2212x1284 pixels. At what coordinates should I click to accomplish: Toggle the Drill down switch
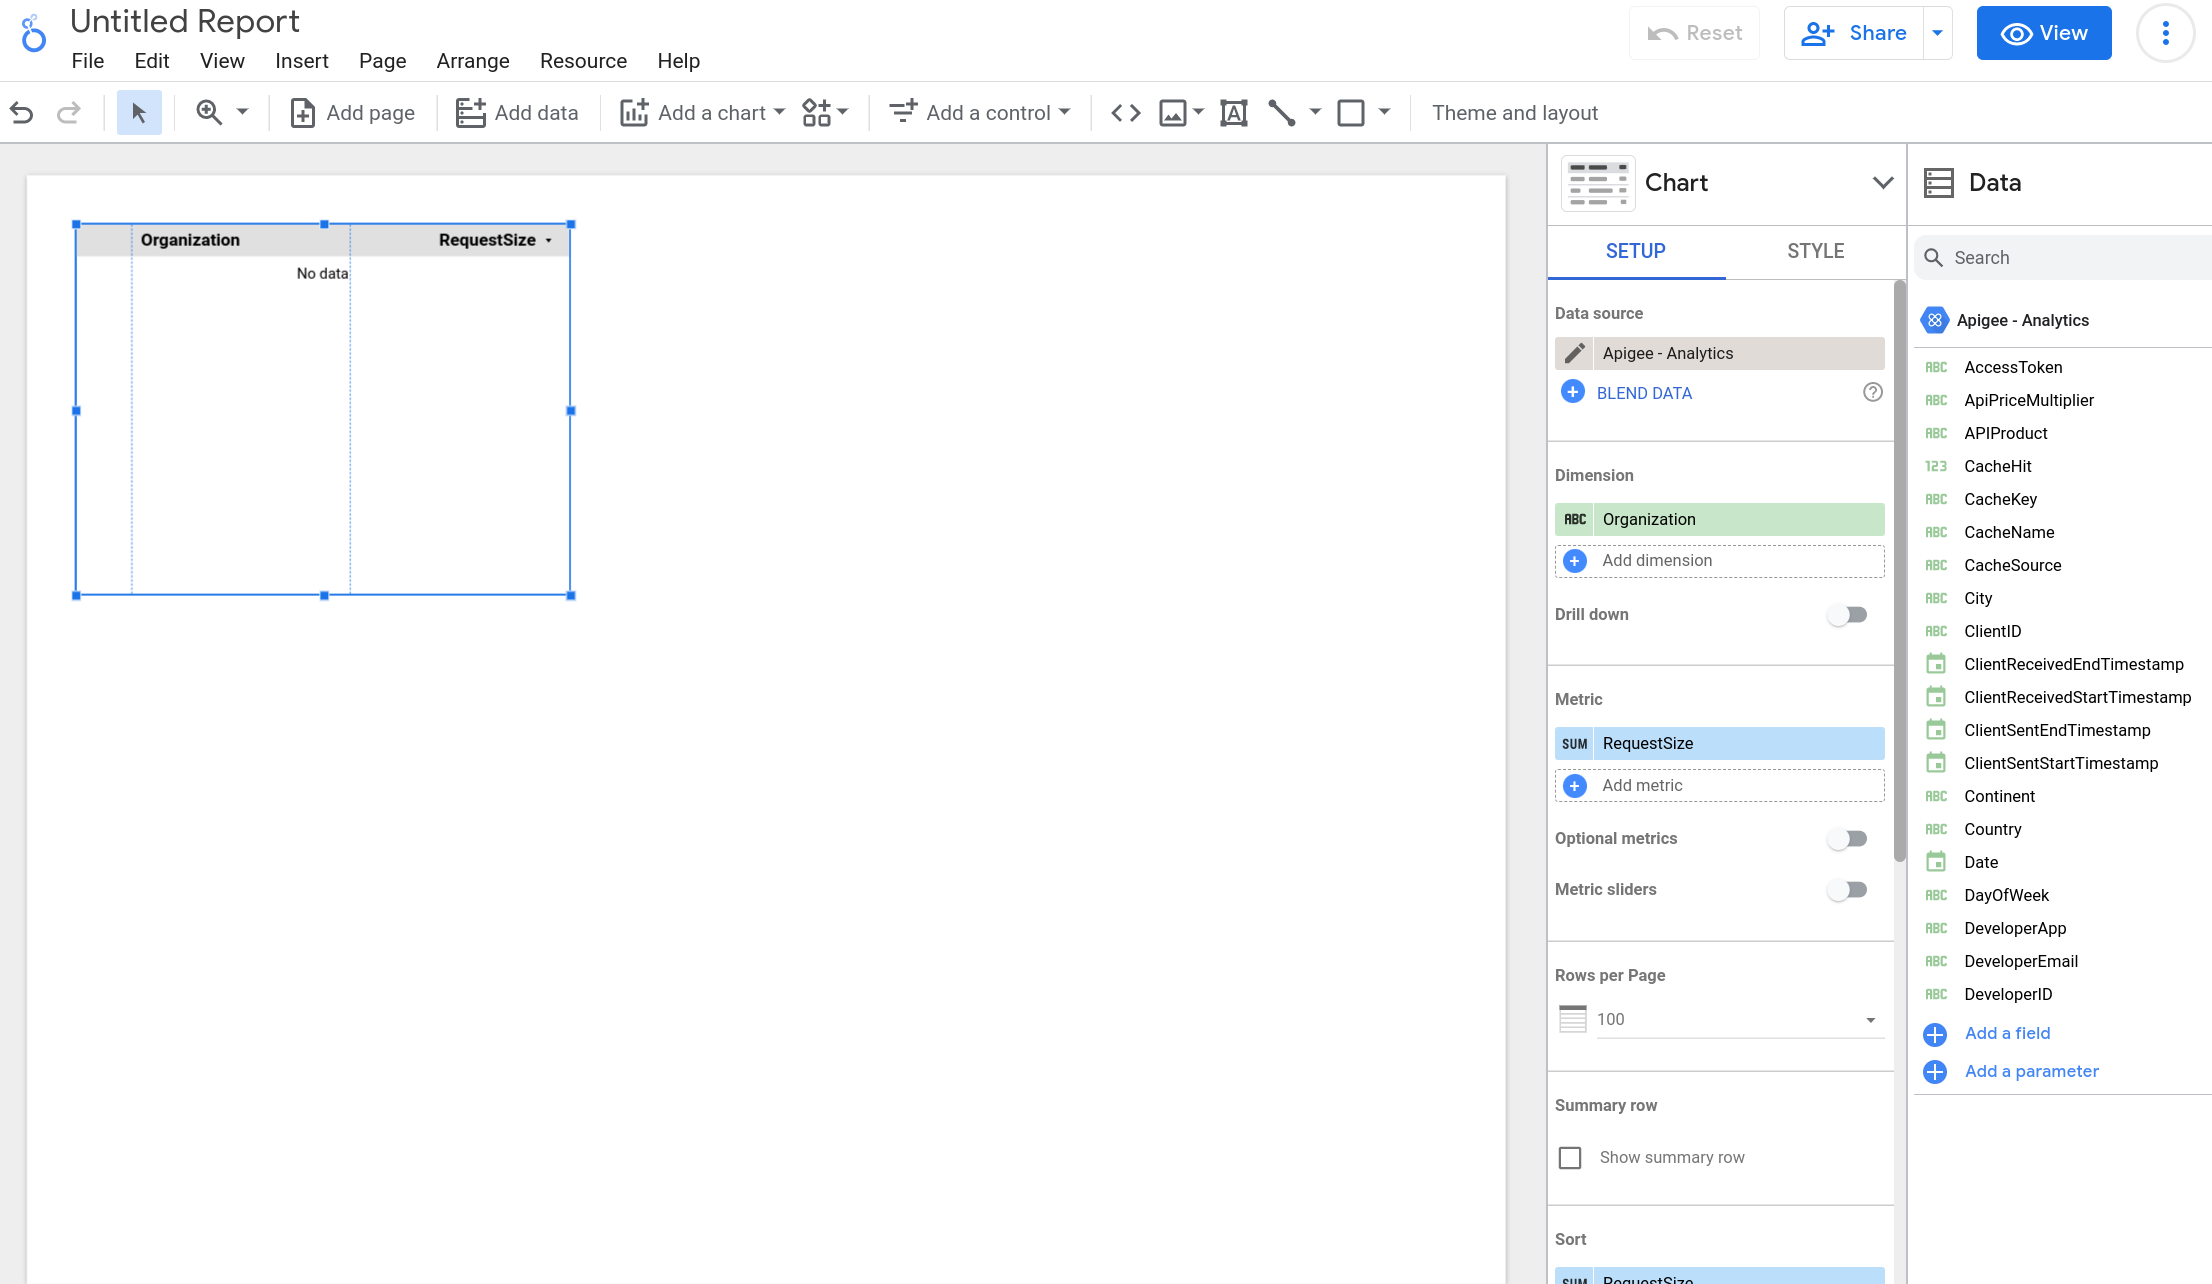coord(1848,614)
